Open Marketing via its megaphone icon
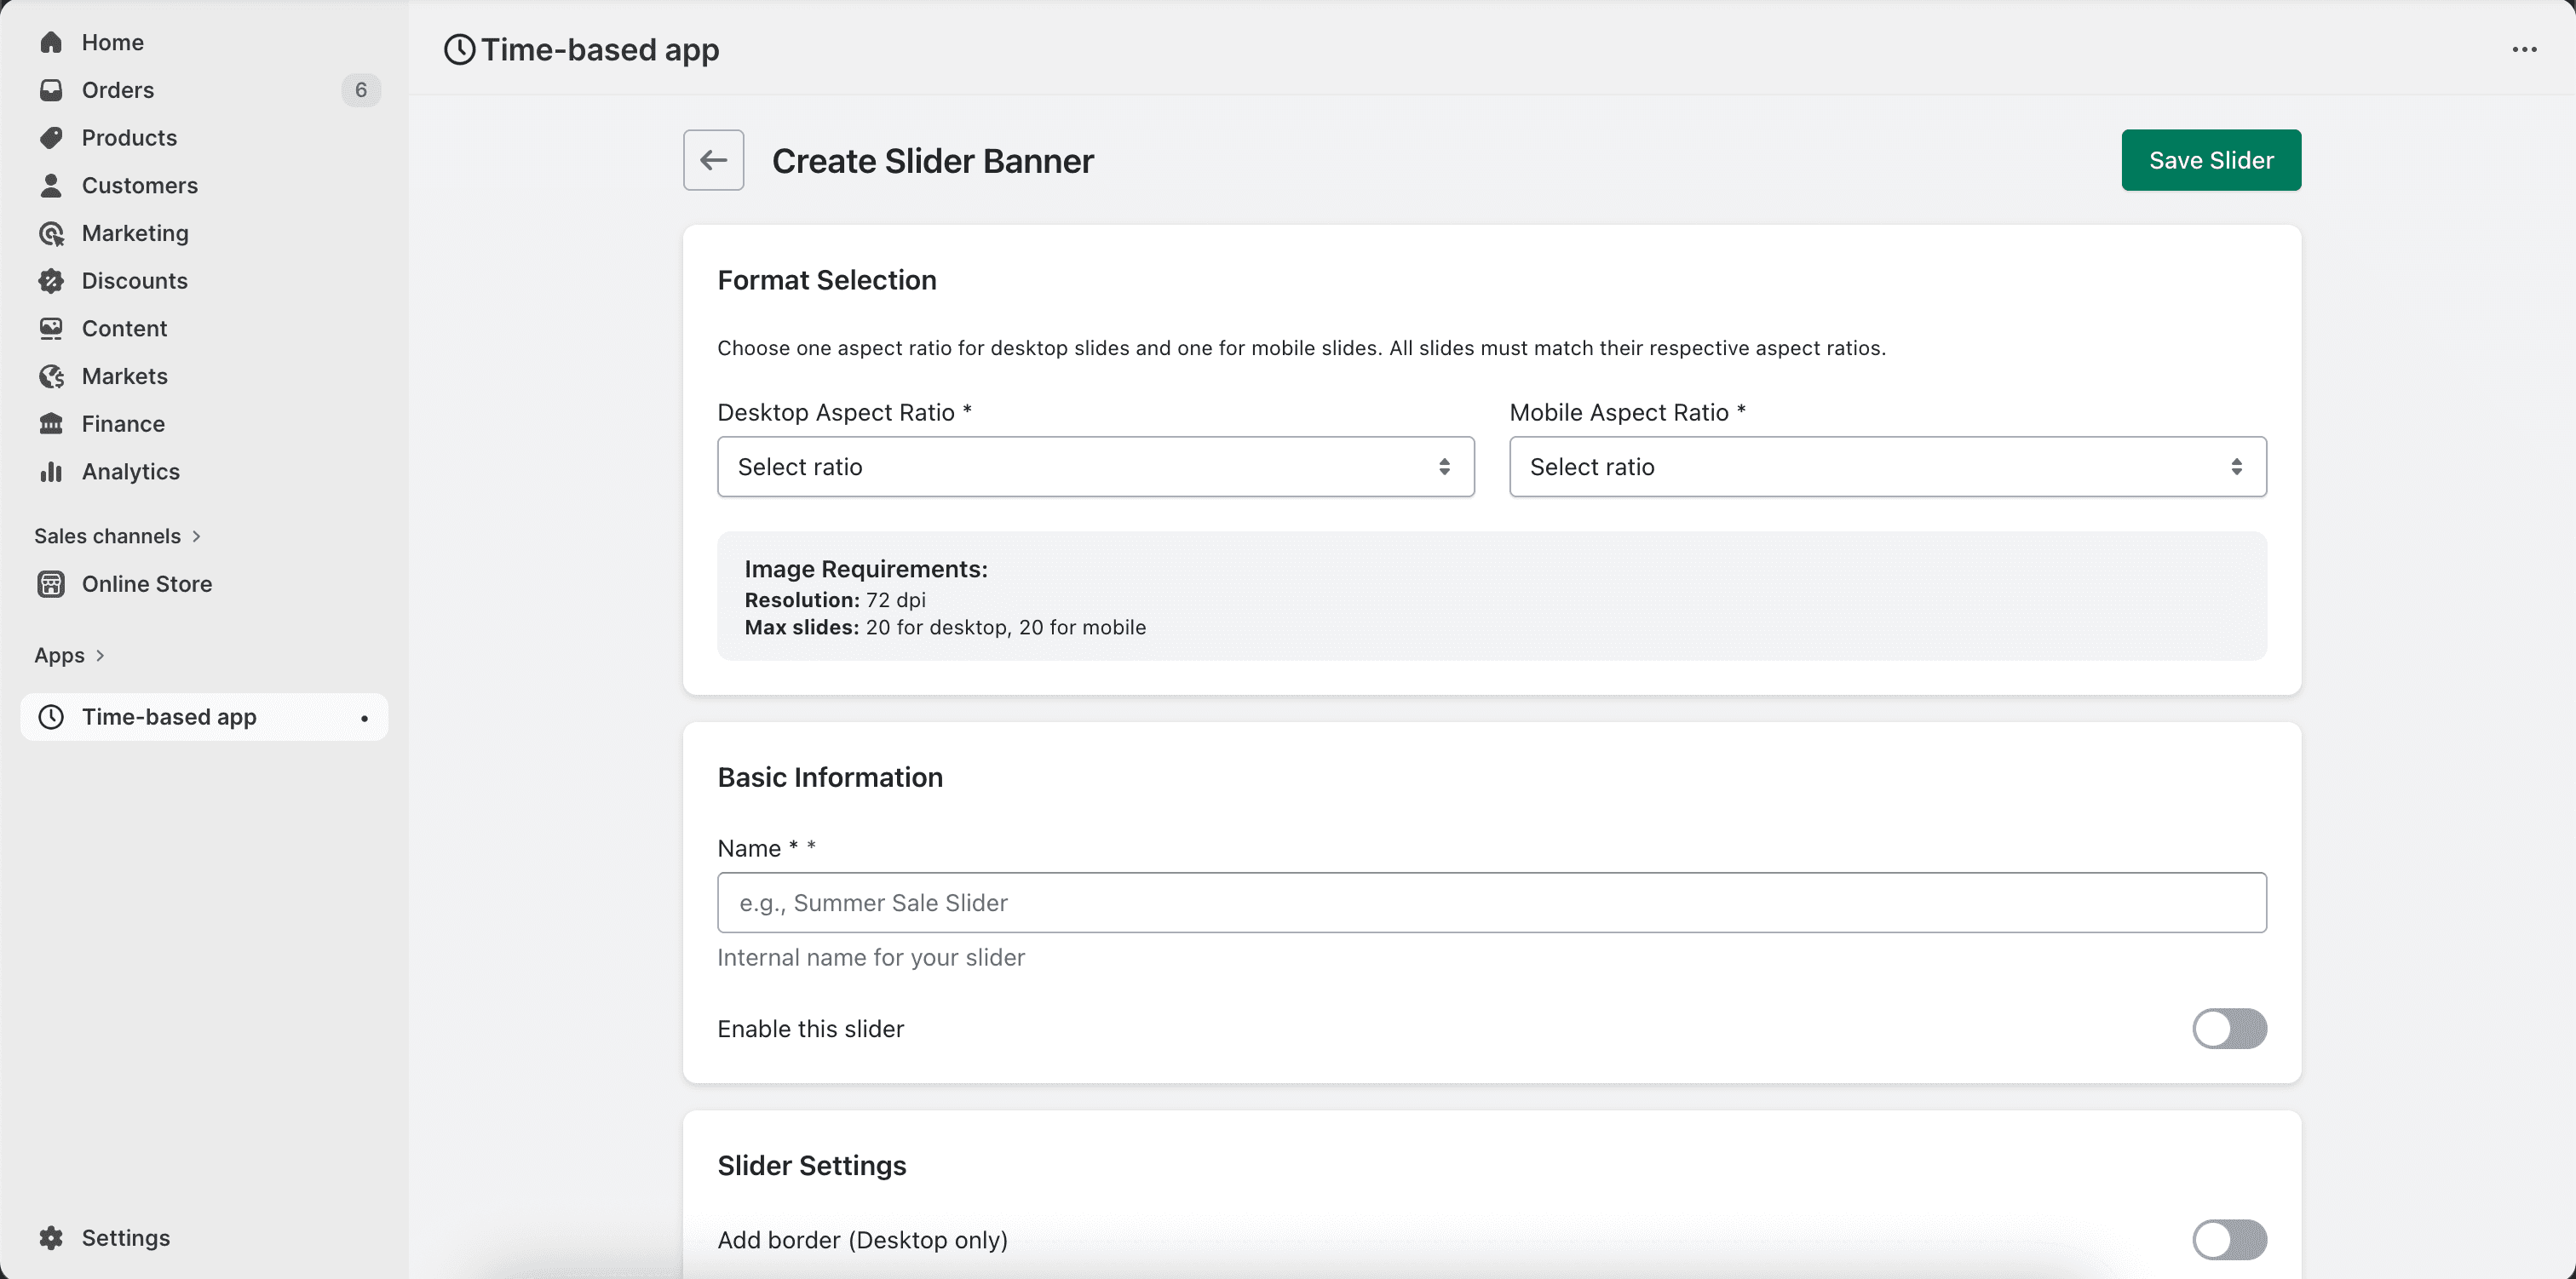 pos(51,233)
